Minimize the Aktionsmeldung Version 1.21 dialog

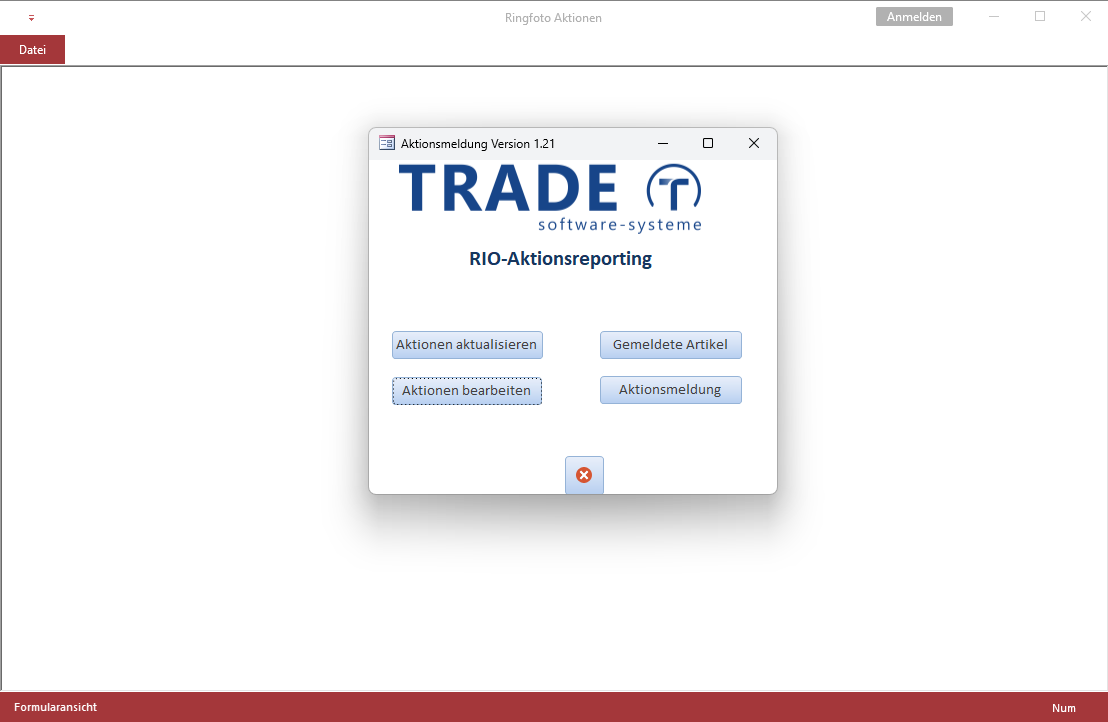(x=663, y=143)
